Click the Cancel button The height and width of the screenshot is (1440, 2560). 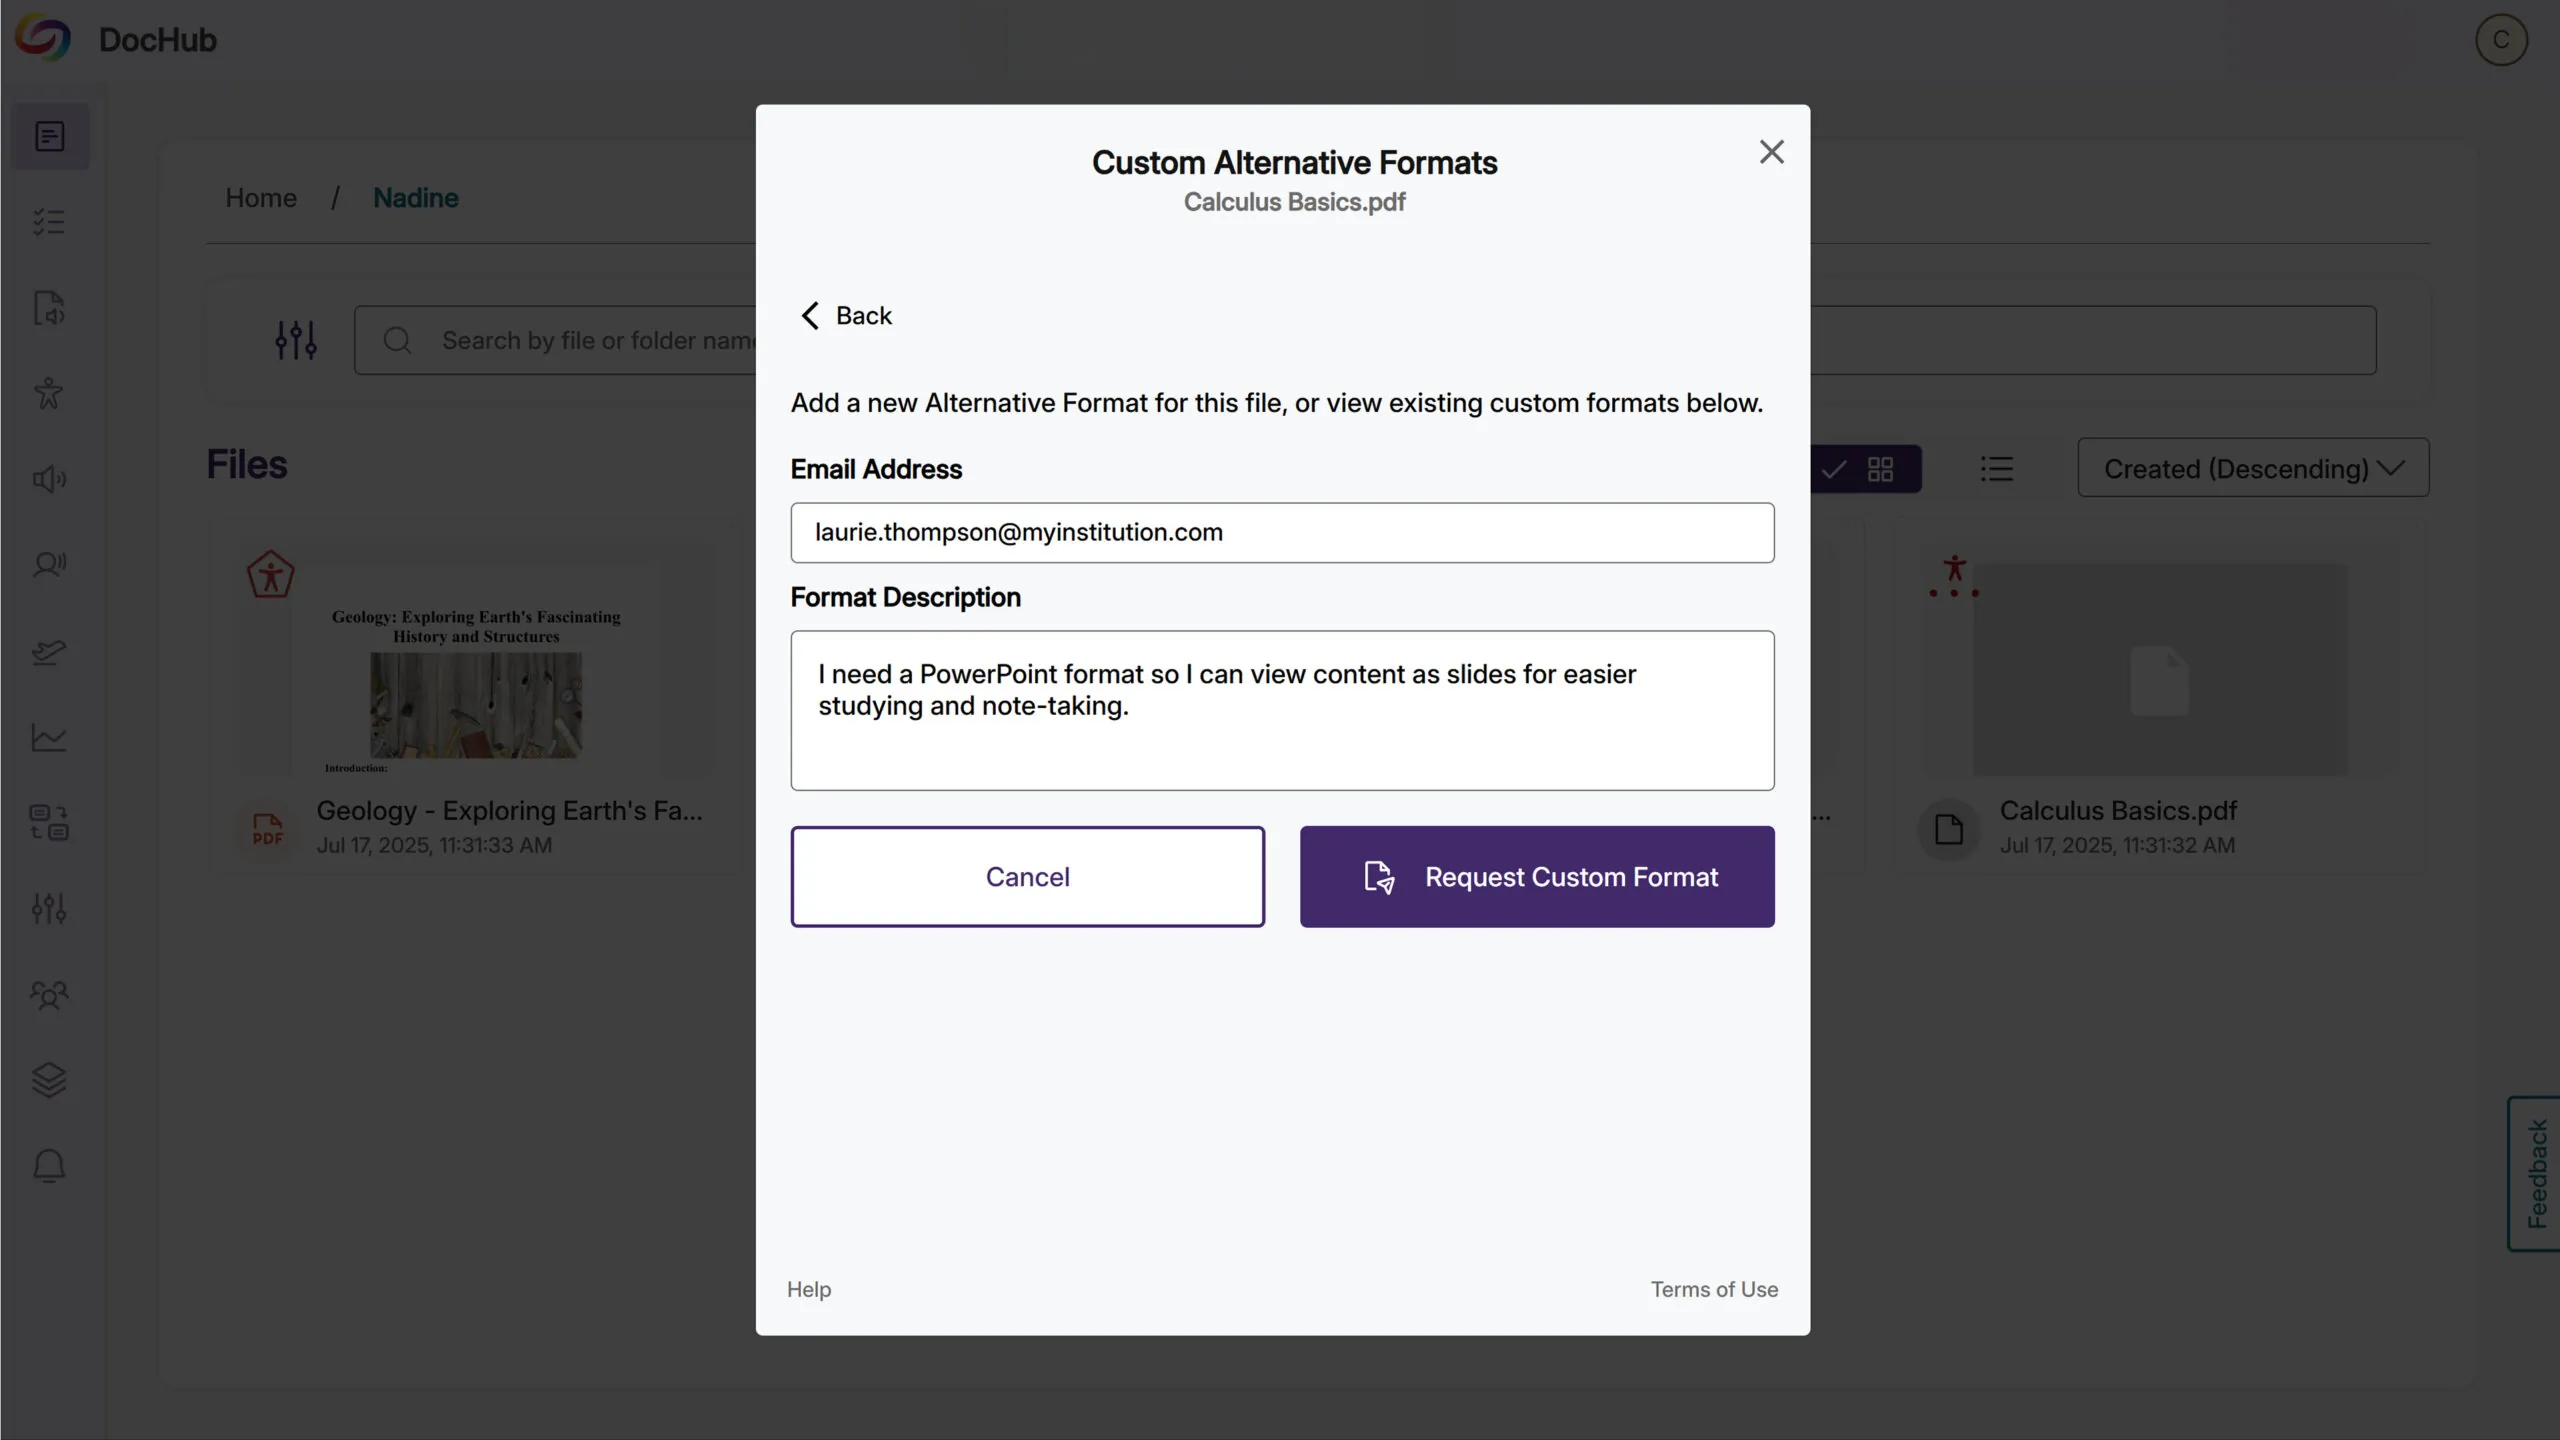(x=1027, y=877)
